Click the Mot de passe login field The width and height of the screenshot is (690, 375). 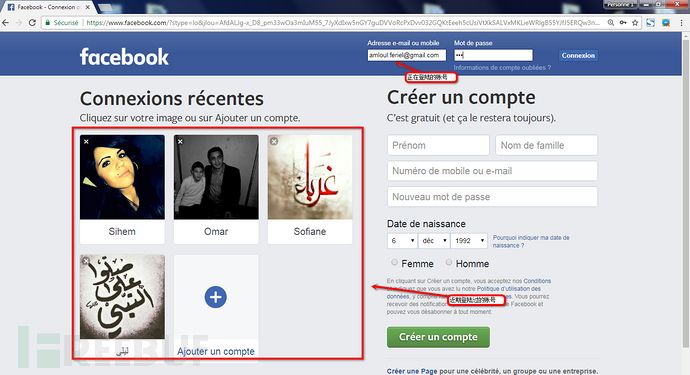[493, 55]
